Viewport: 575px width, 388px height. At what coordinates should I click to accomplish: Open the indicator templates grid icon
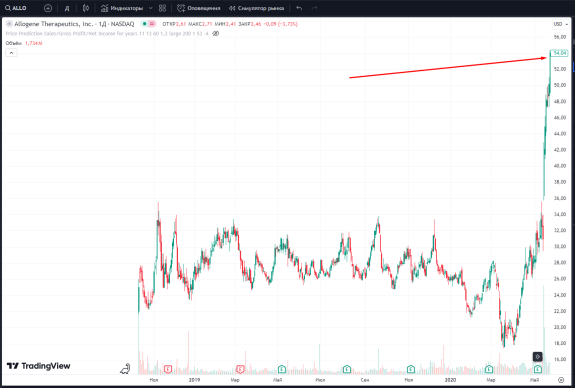162,8
